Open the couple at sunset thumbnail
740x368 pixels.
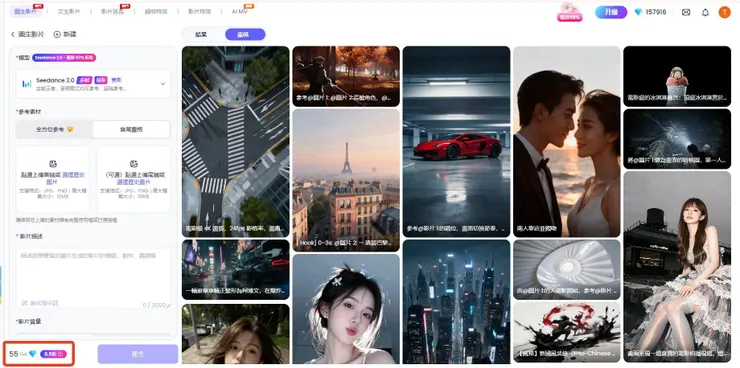(567, 142)
